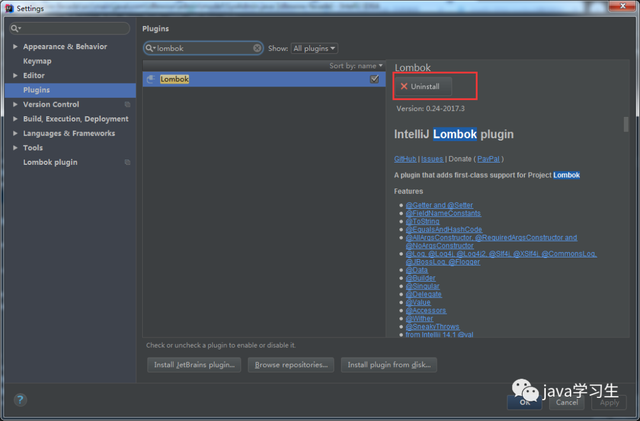Screen dimensions: 640x421
Task: Open the @Singular feature link
Action: [x=422, y=286]
